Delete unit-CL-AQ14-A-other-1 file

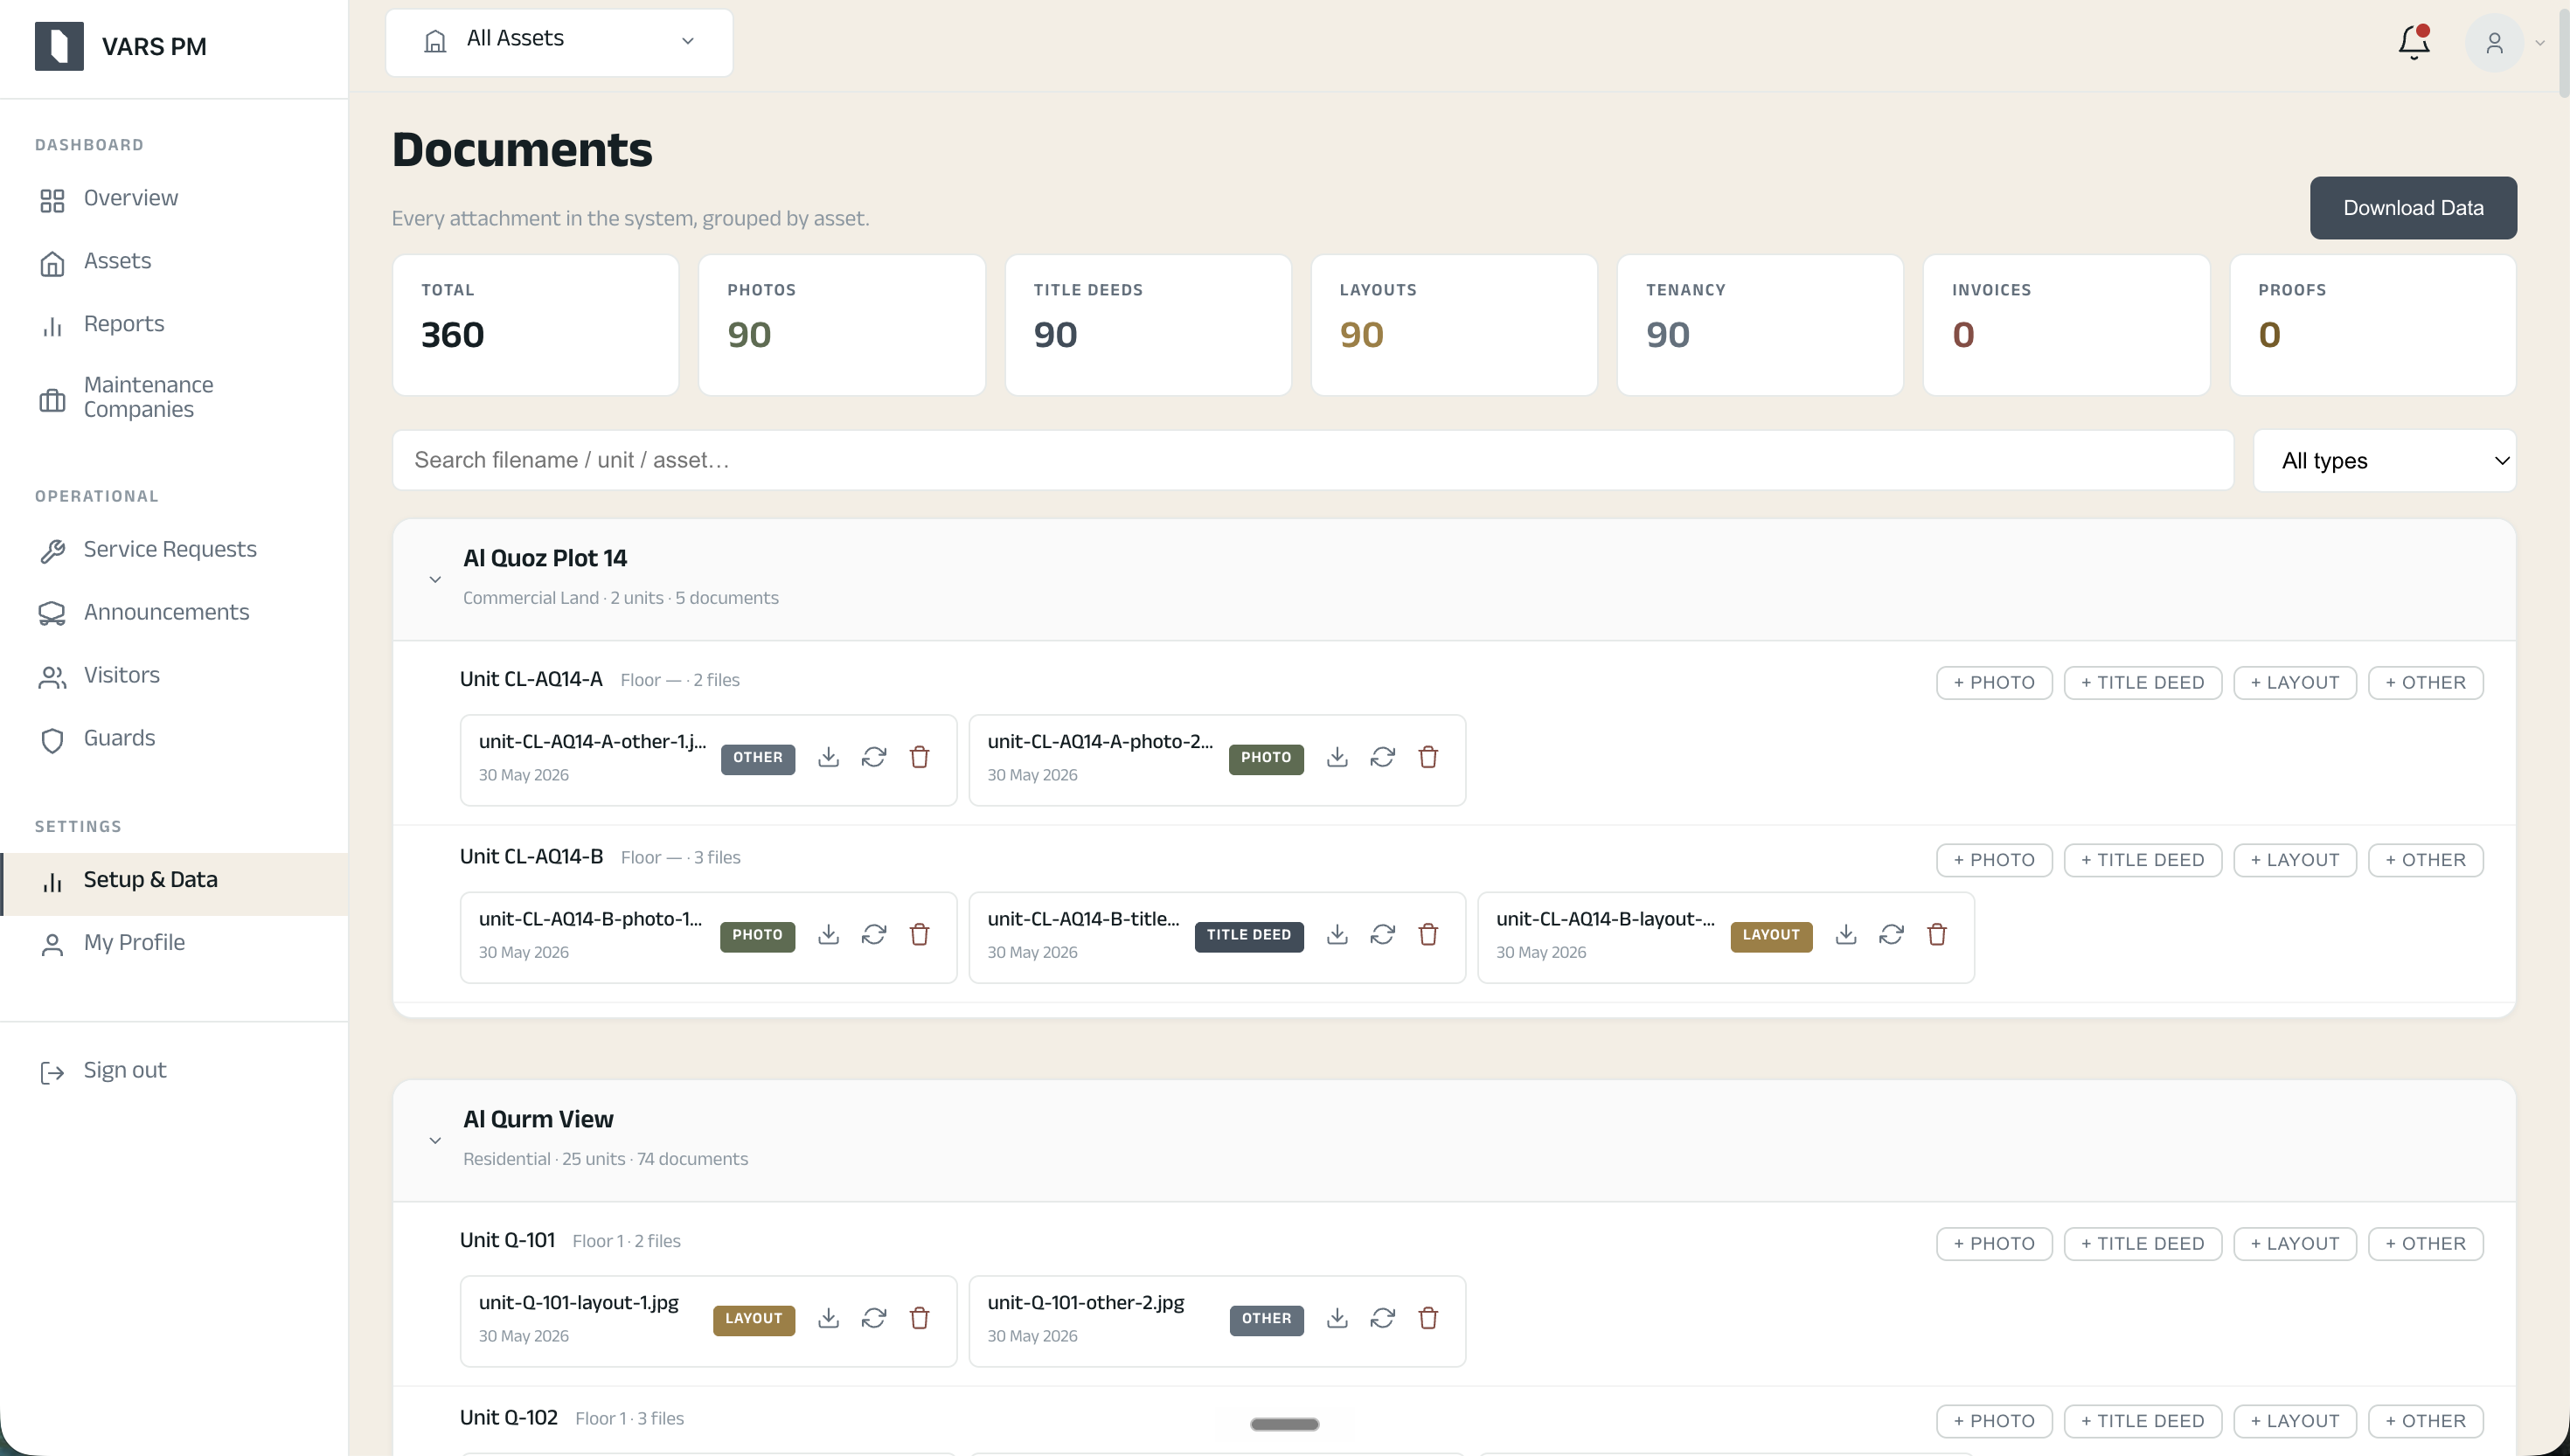click(x=920, y=757)
